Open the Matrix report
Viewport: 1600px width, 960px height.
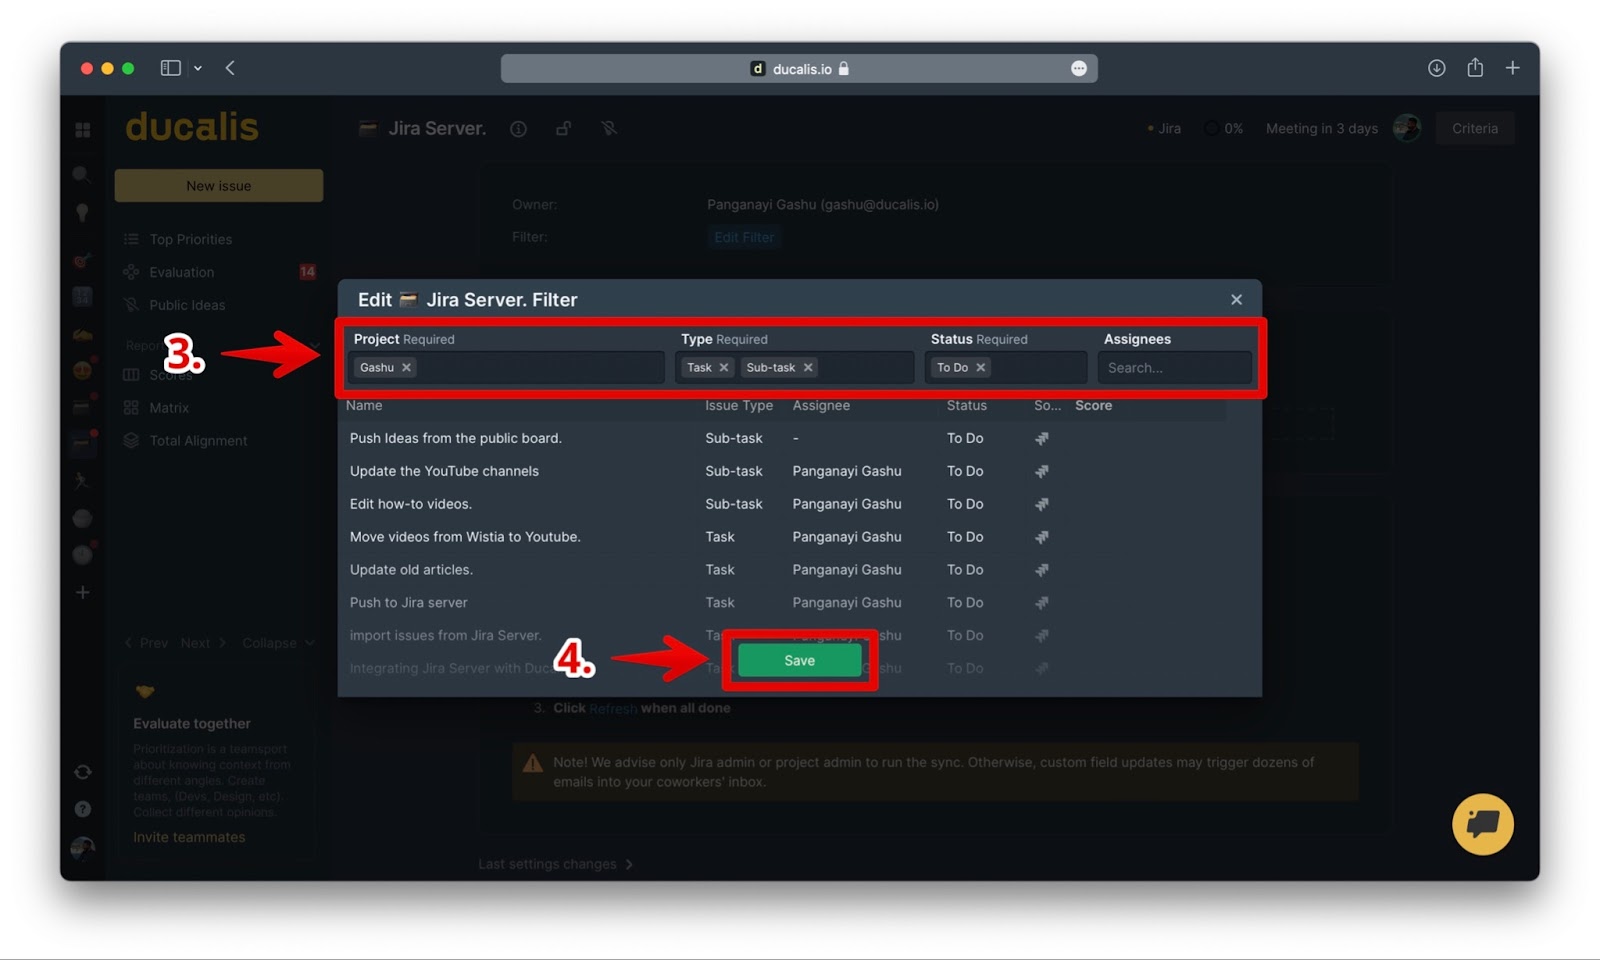(168, 408)
